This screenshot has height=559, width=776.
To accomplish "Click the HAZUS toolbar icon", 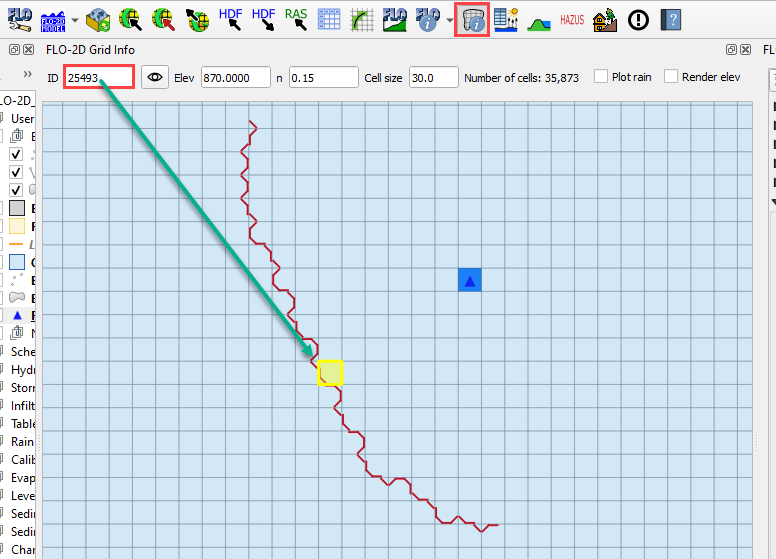I will 572,19.
